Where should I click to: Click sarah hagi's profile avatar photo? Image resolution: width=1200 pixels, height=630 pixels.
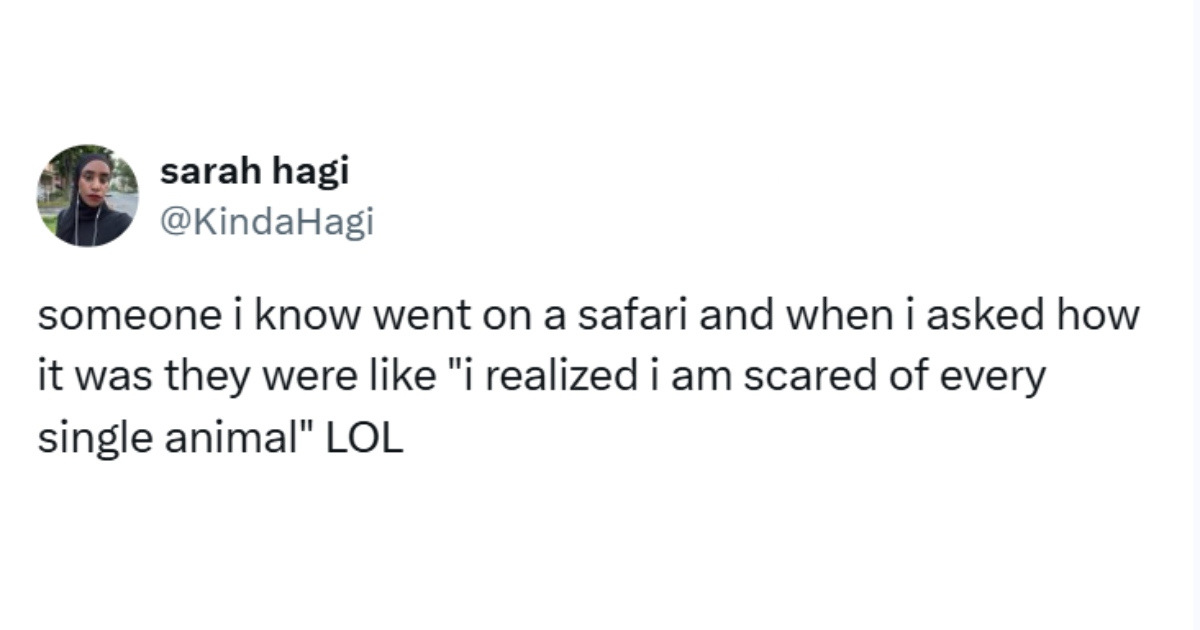pos(88,195)
